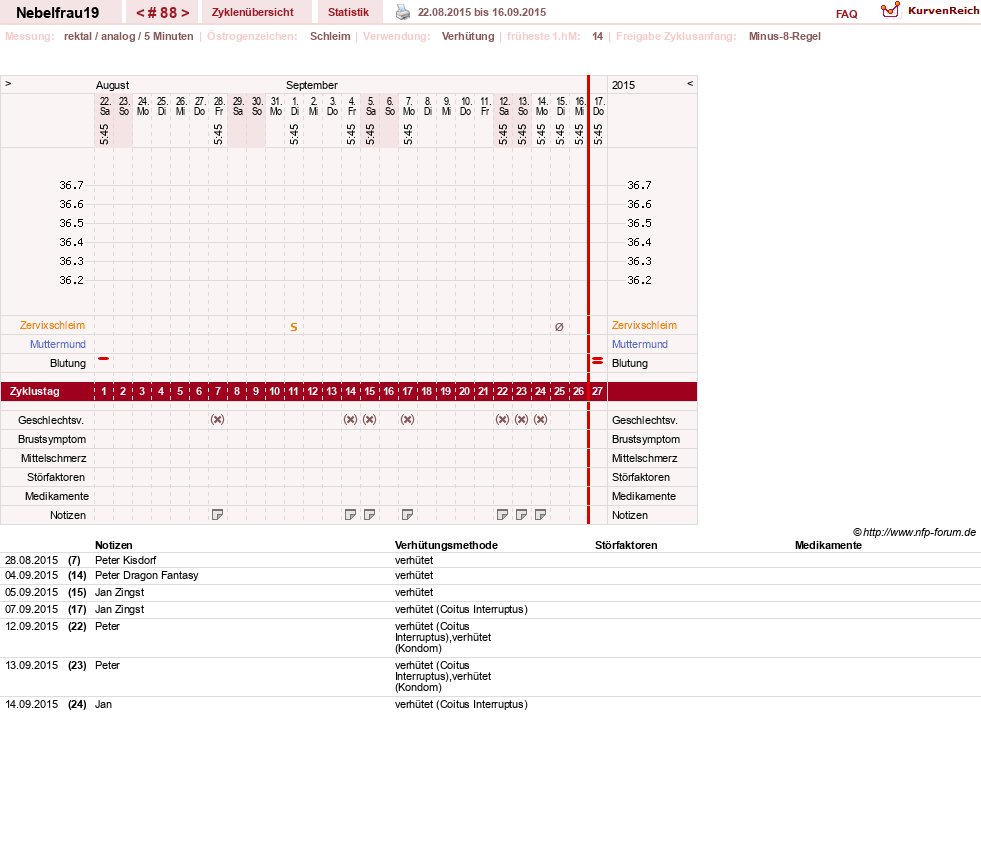
Task: Open the KurvenReich logo icon
Action: click(890, 10)
